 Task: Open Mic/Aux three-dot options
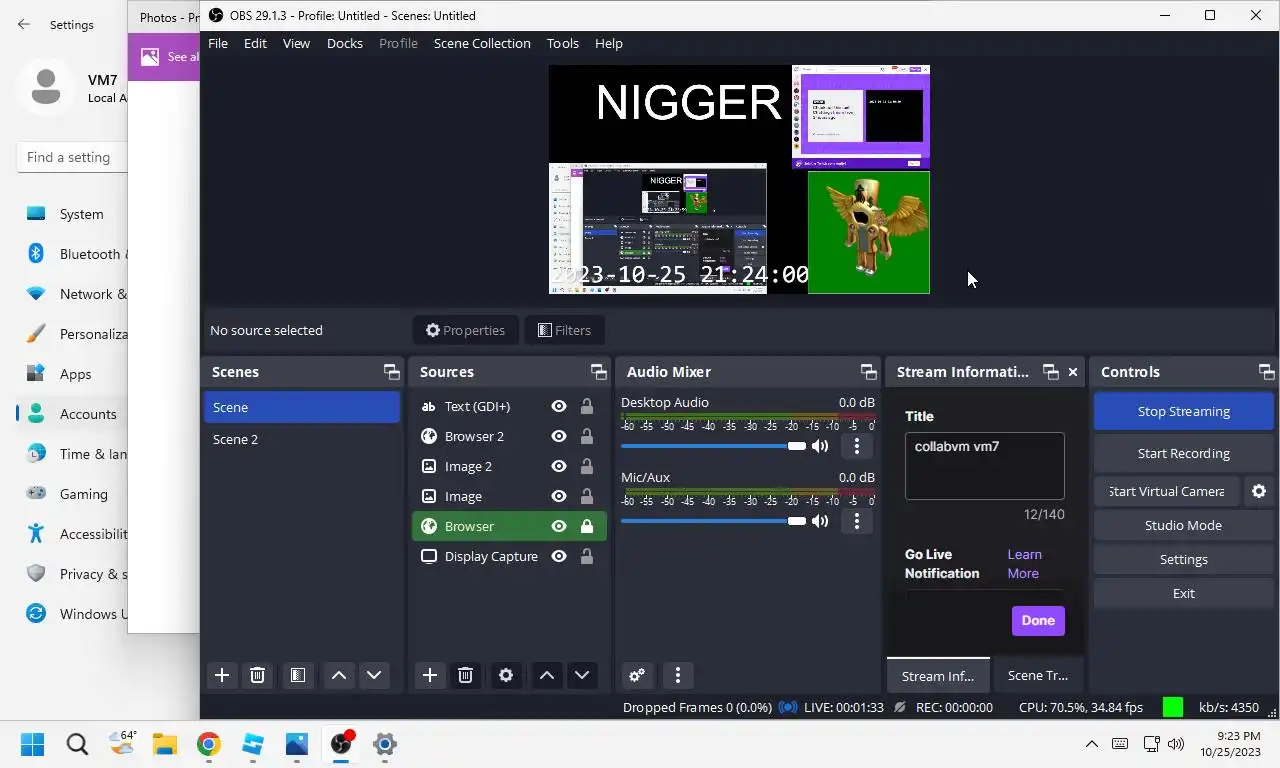[x=857, y=521]
